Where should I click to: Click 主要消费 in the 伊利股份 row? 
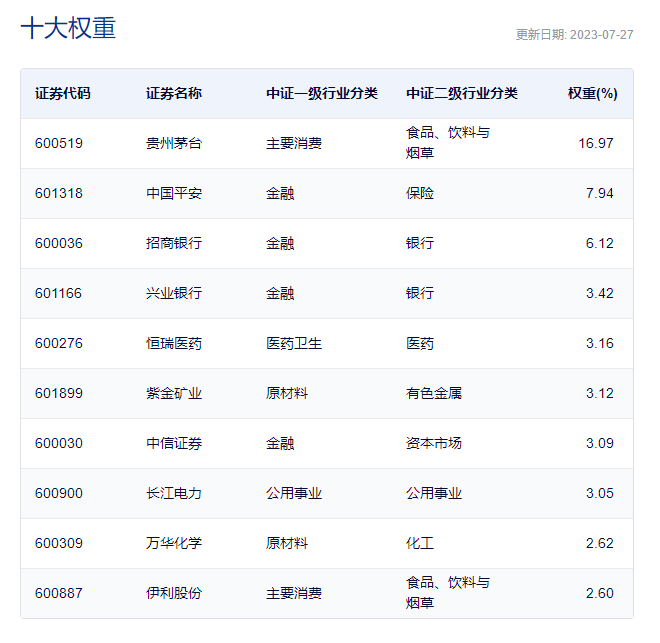coord(294,594)
